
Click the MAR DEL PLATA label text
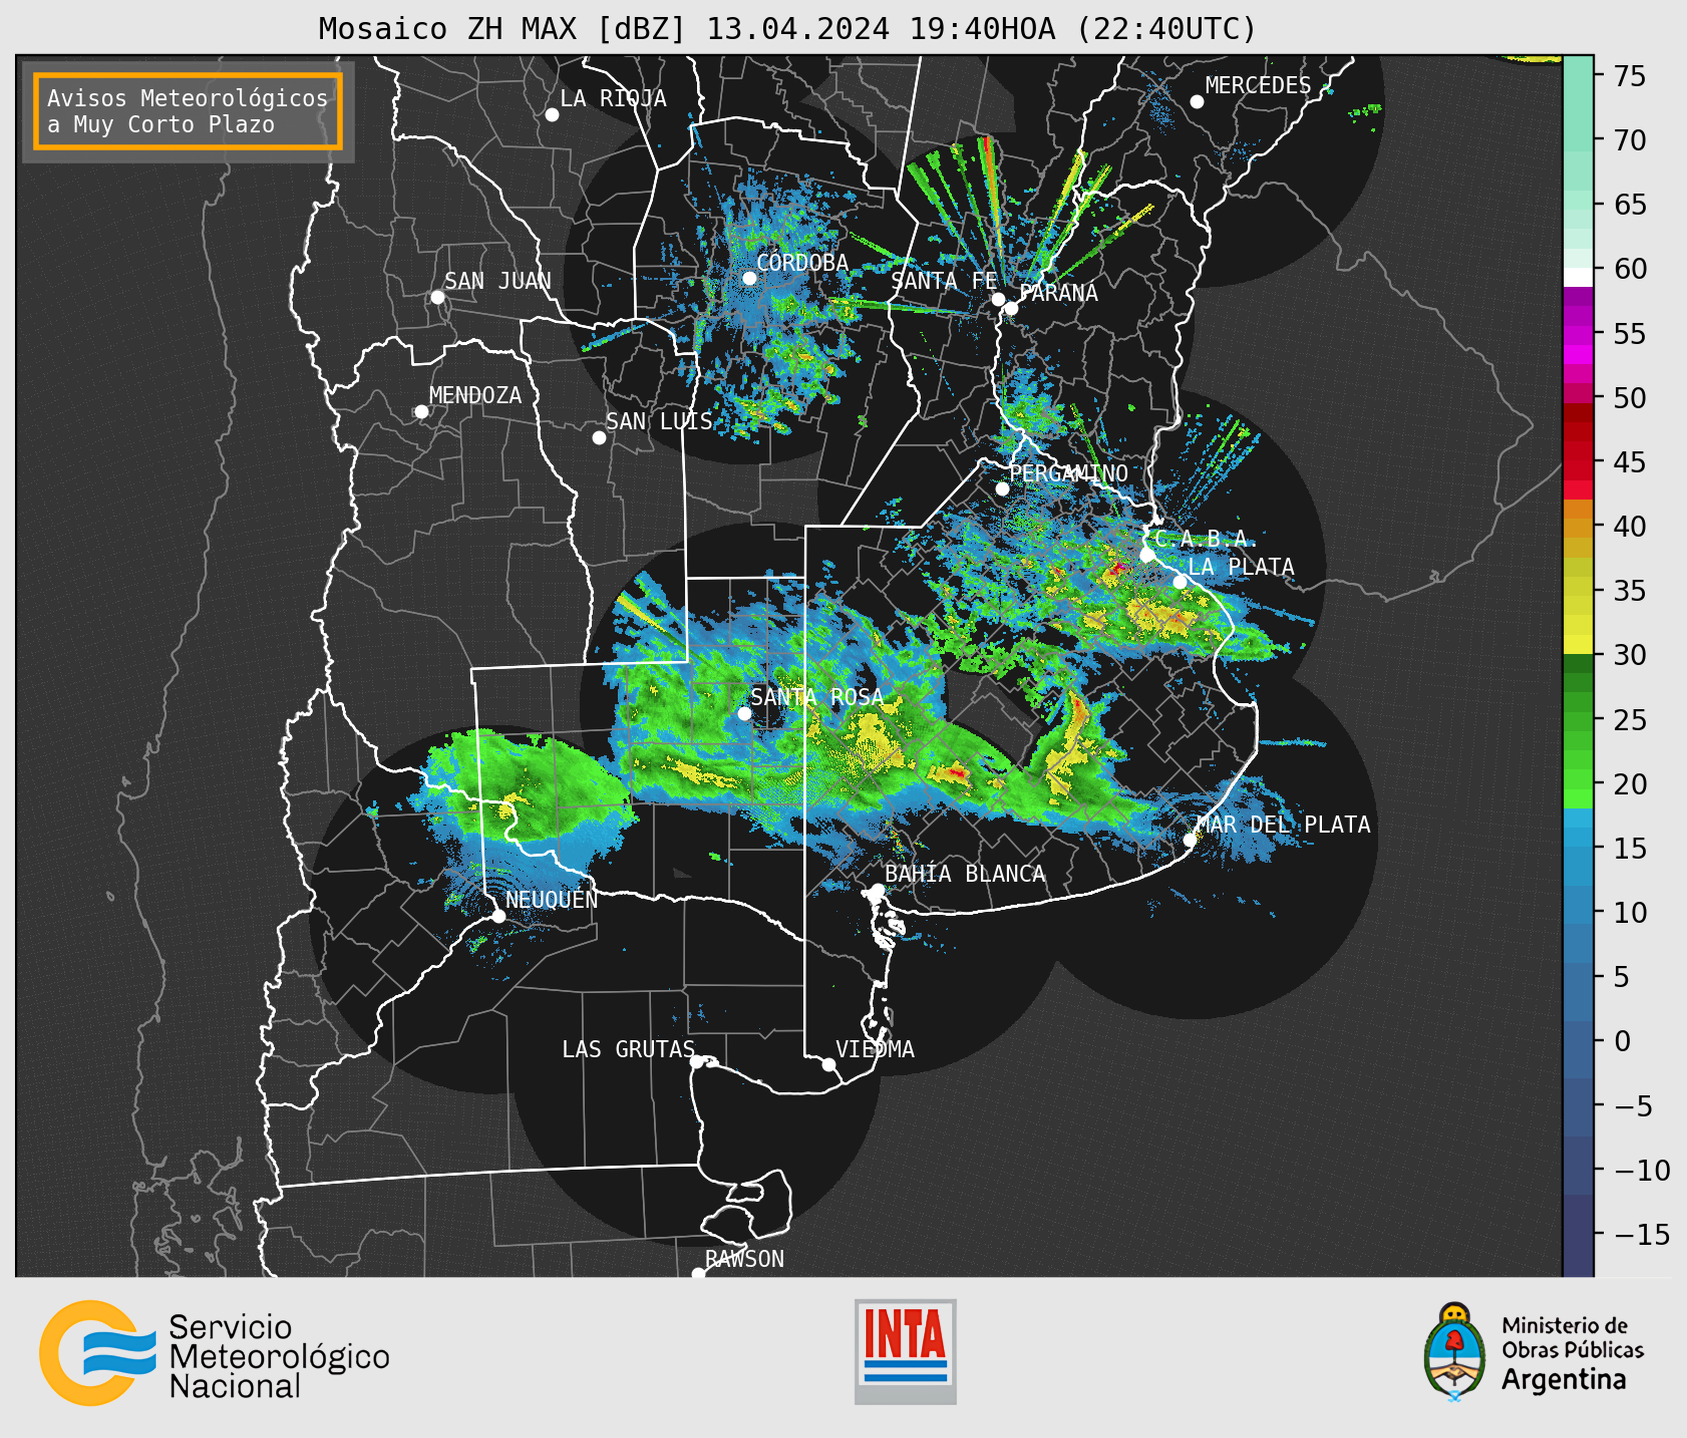click(x=1284, y=825)
